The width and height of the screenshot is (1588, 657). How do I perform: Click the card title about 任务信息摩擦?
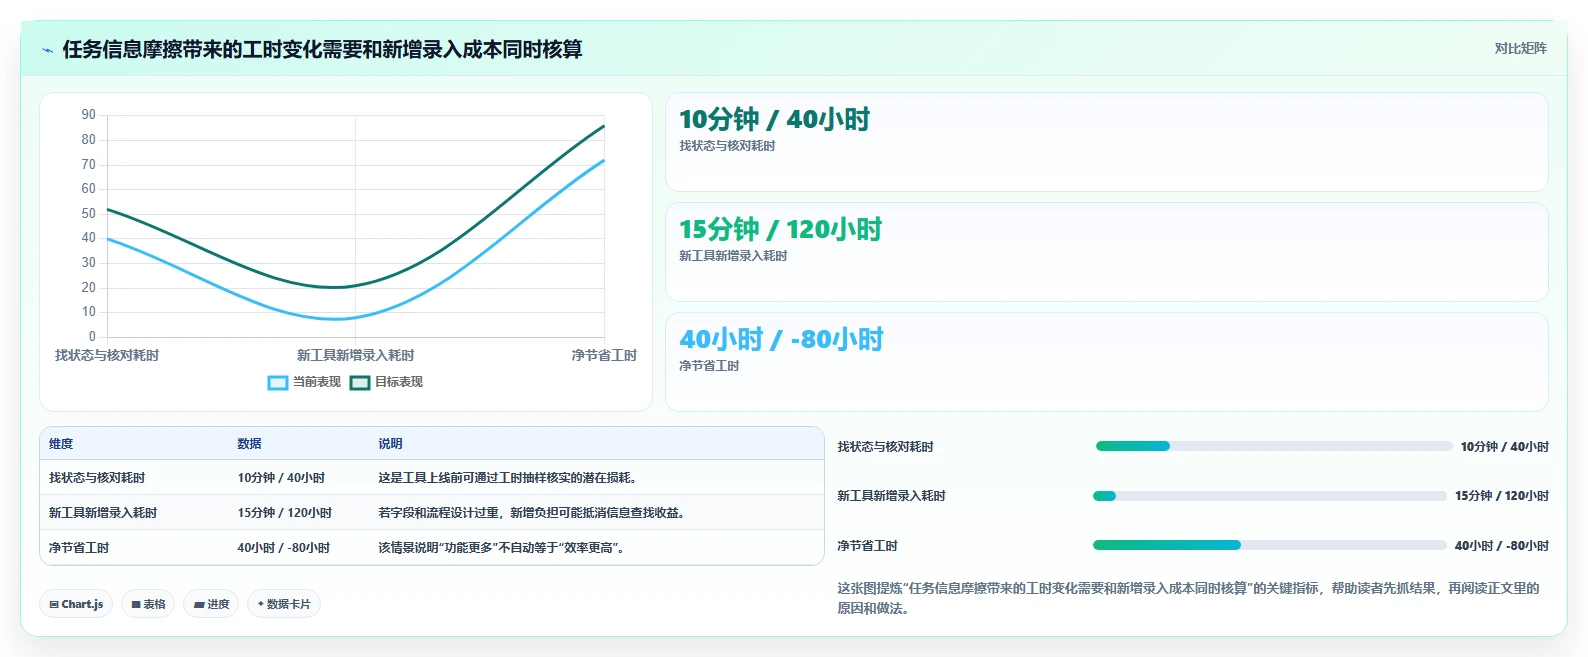[322, 50]
